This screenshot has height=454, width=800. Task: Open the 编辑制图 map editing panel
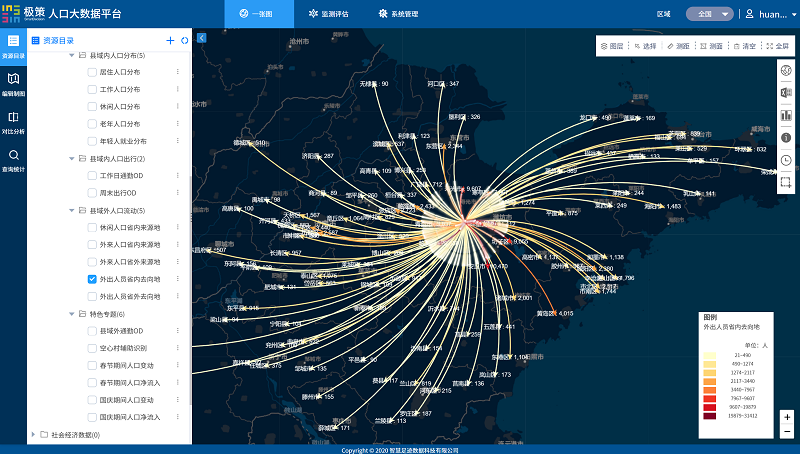(13, 83)
